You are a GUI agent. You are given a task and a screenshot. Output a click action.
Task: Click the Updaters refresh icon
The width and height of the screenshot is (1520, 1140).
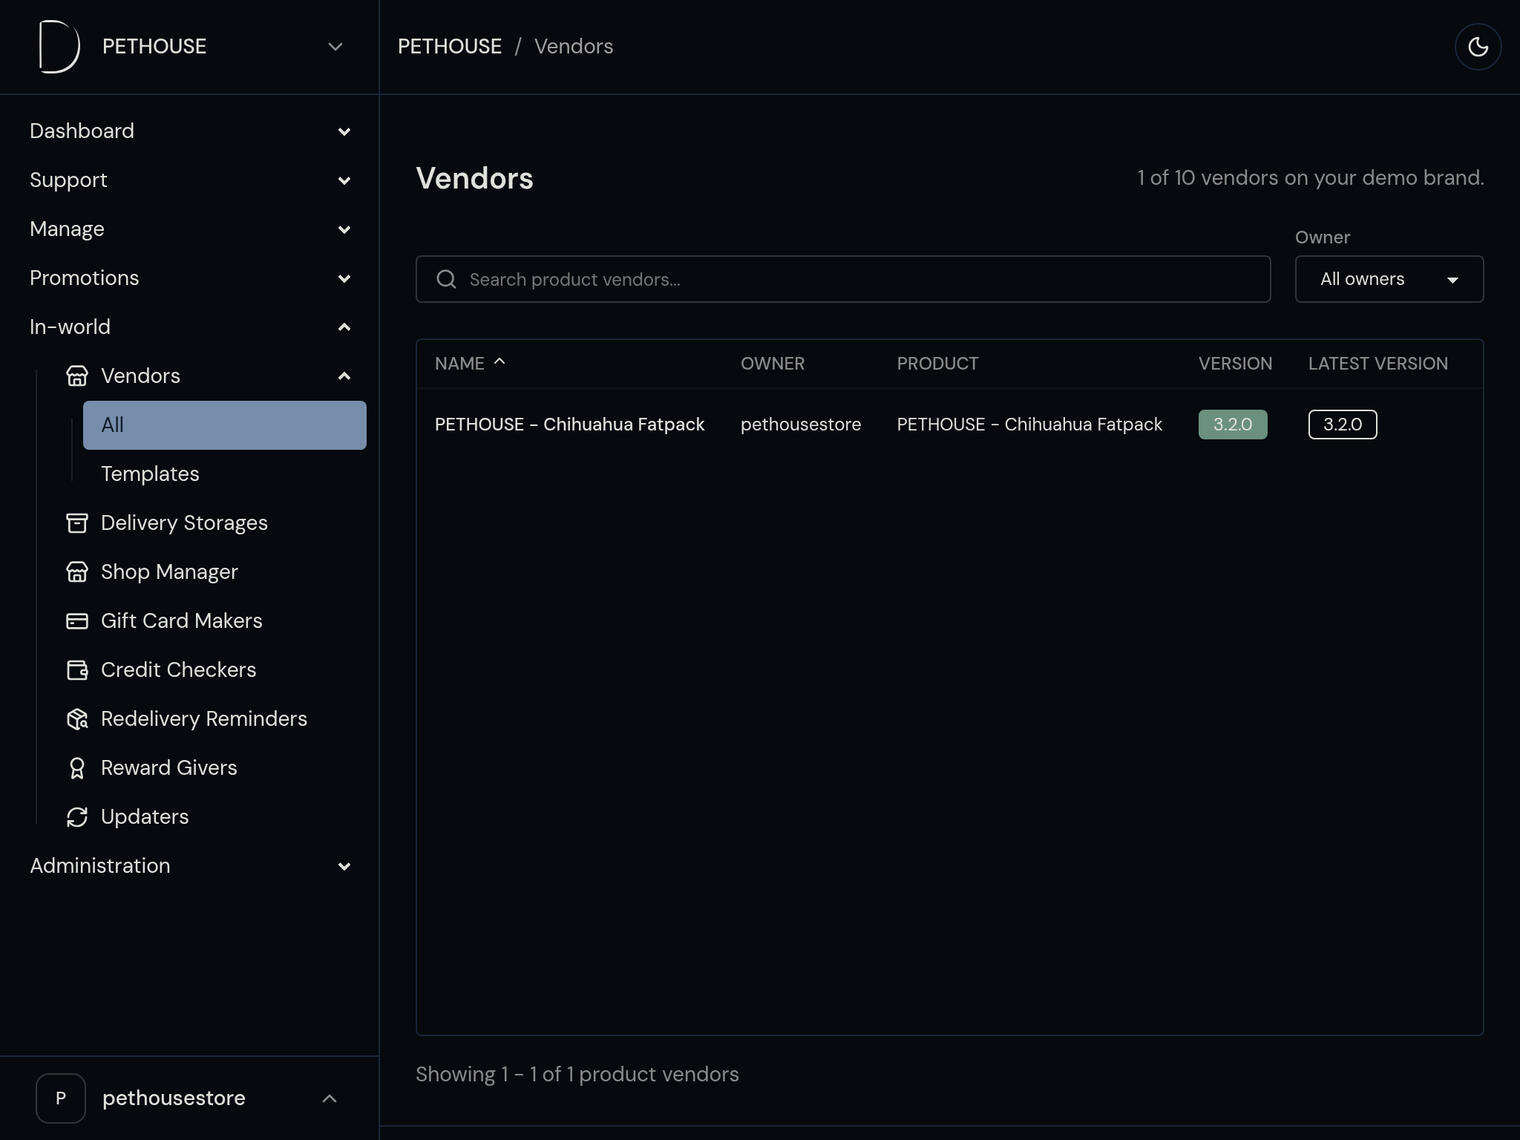coord(77,817)
